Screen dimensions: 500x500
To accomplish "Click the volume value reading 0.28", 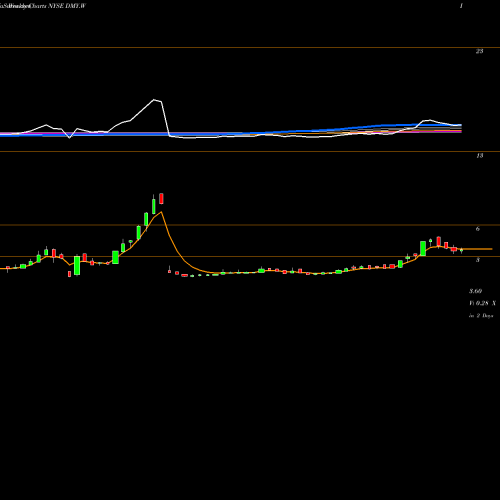I will pyautogui.click(x=482, y=303).
